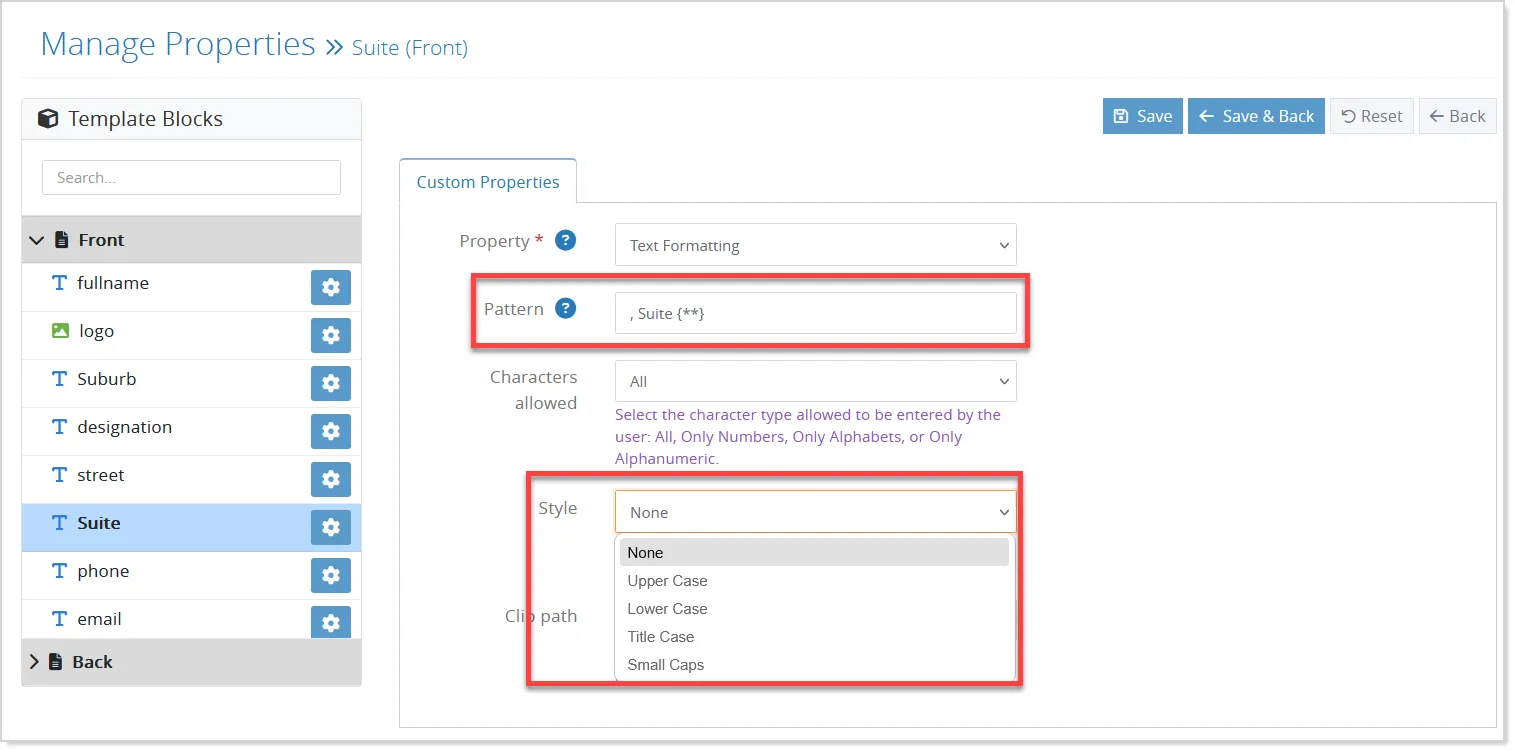The height and width of the screenshot is (752, 1515).
Task: Click the Save & Back button
Action: click(x=1256, y=116)
